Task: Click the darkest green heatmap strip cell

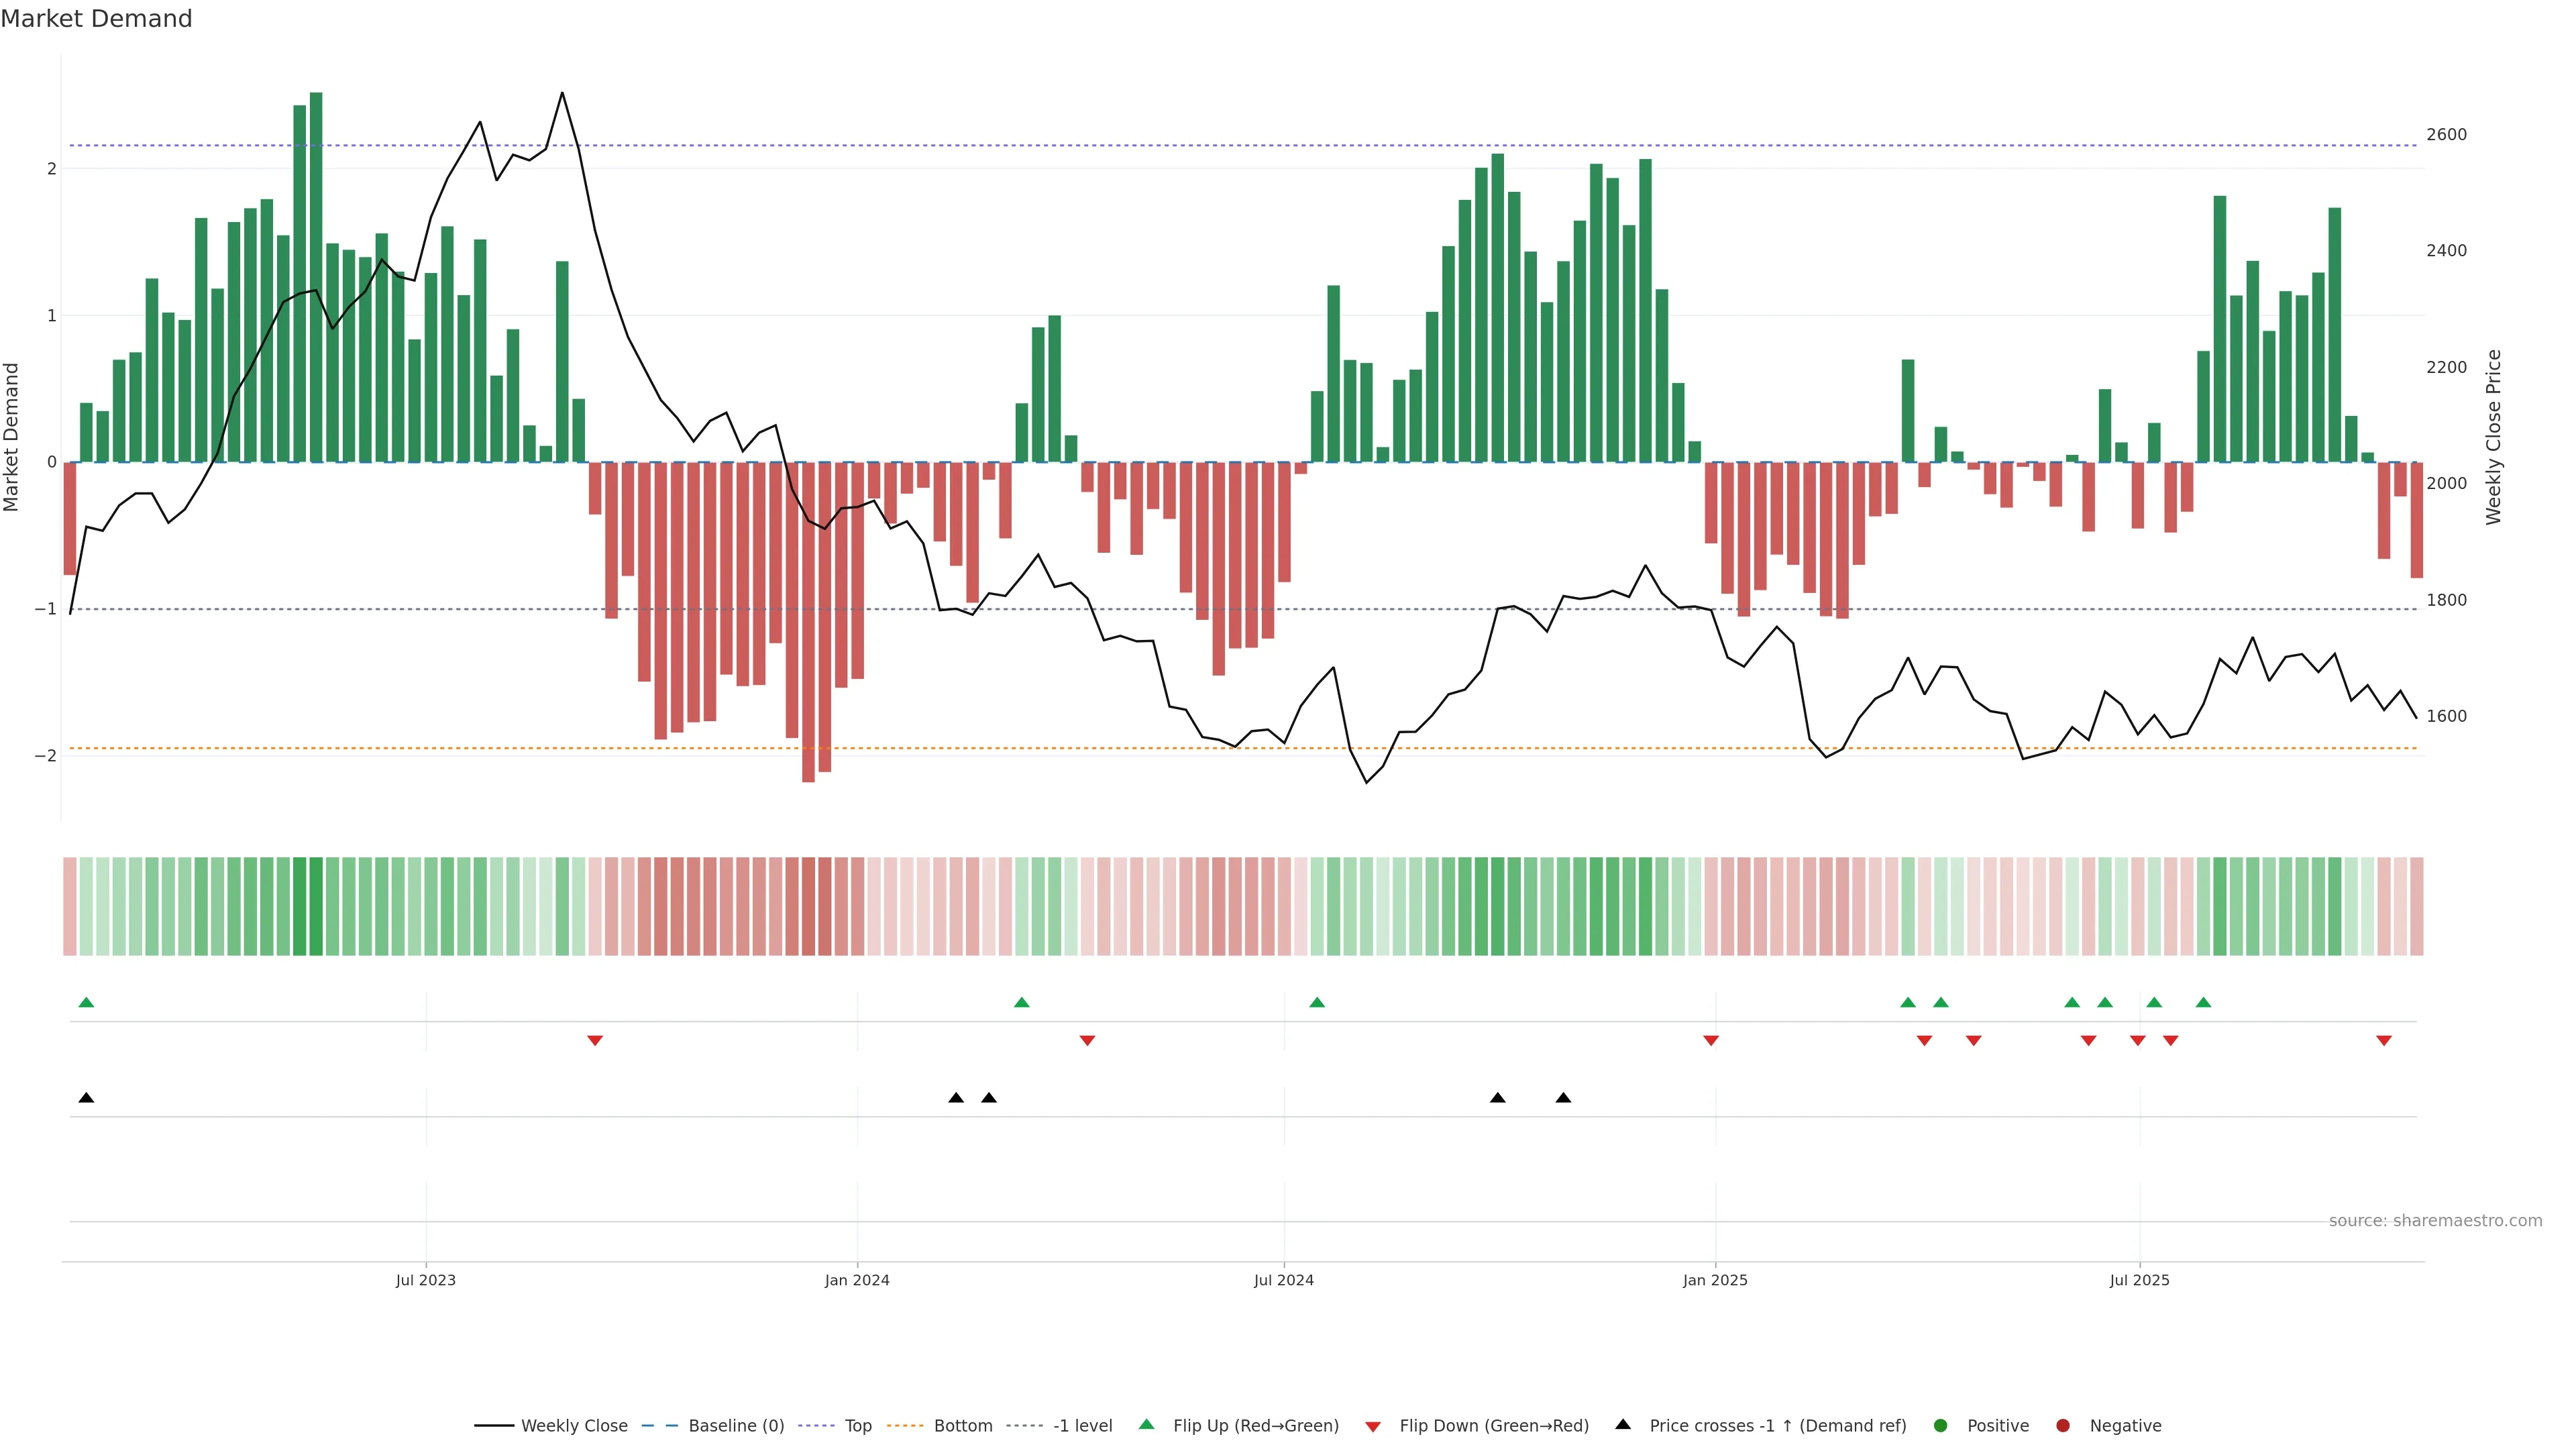Action: coord(316,906)
